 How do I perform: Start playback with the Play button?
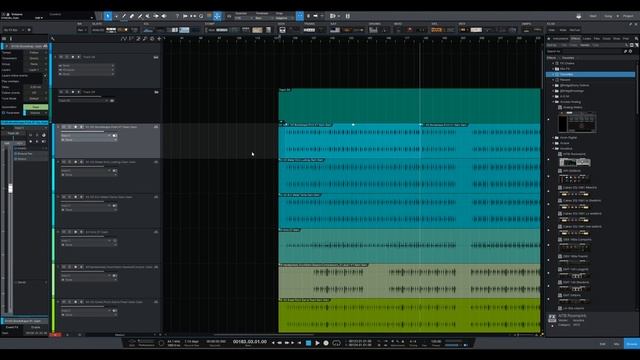(x=317, y=343)
